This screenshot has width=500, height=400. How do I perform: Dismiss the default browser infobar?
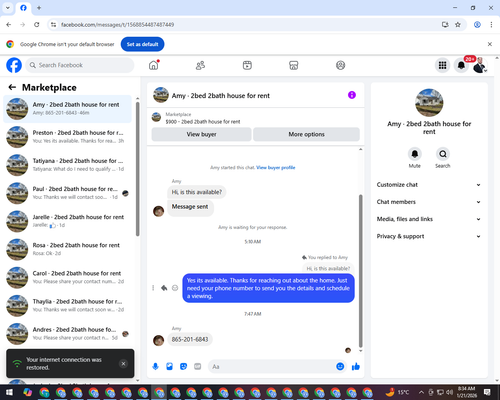click(x=490, y=44)
